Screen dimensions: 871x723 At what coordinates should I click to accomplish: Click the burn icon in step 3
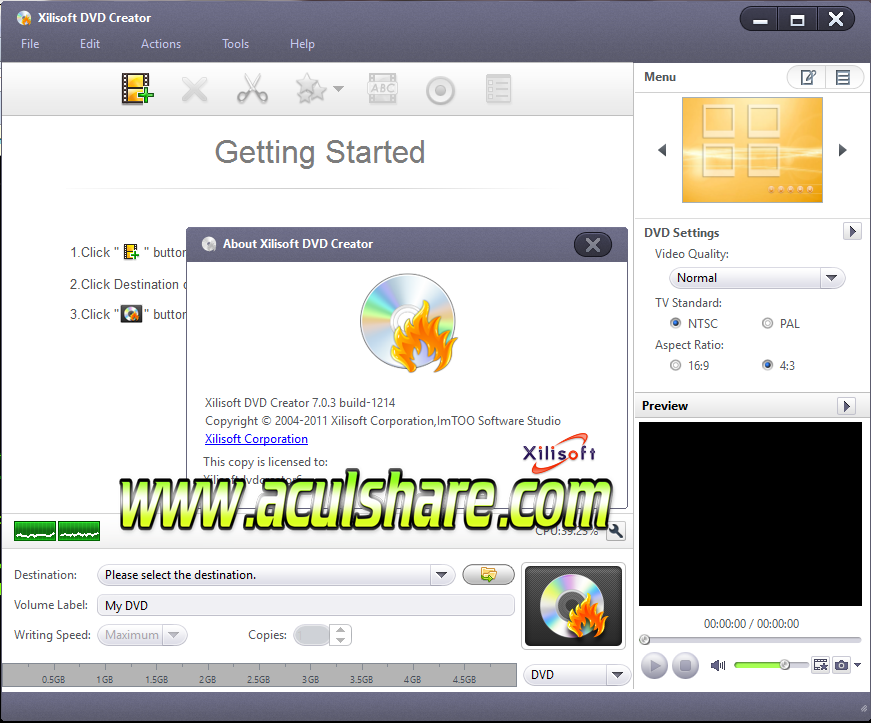point(132,314)
